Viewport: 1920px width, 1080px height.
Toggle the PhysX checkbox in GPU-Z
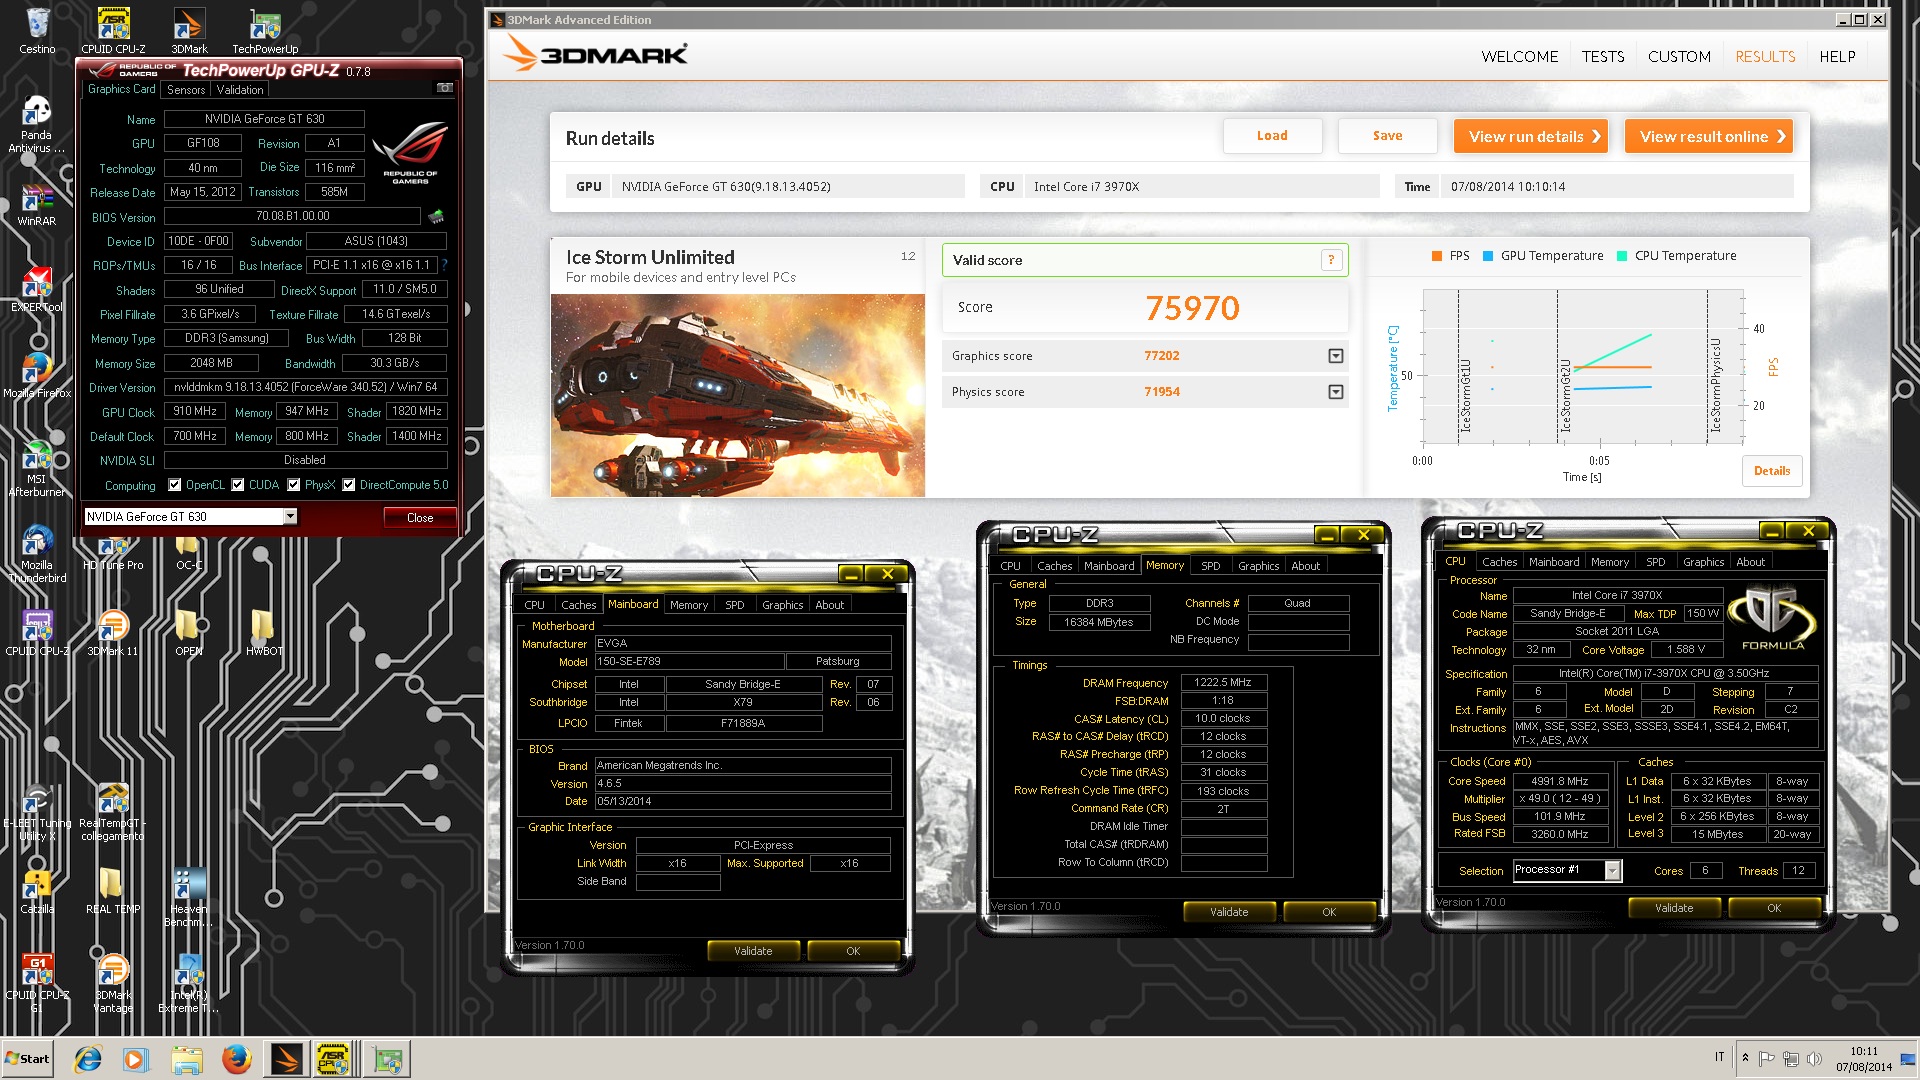click(294, 485)
